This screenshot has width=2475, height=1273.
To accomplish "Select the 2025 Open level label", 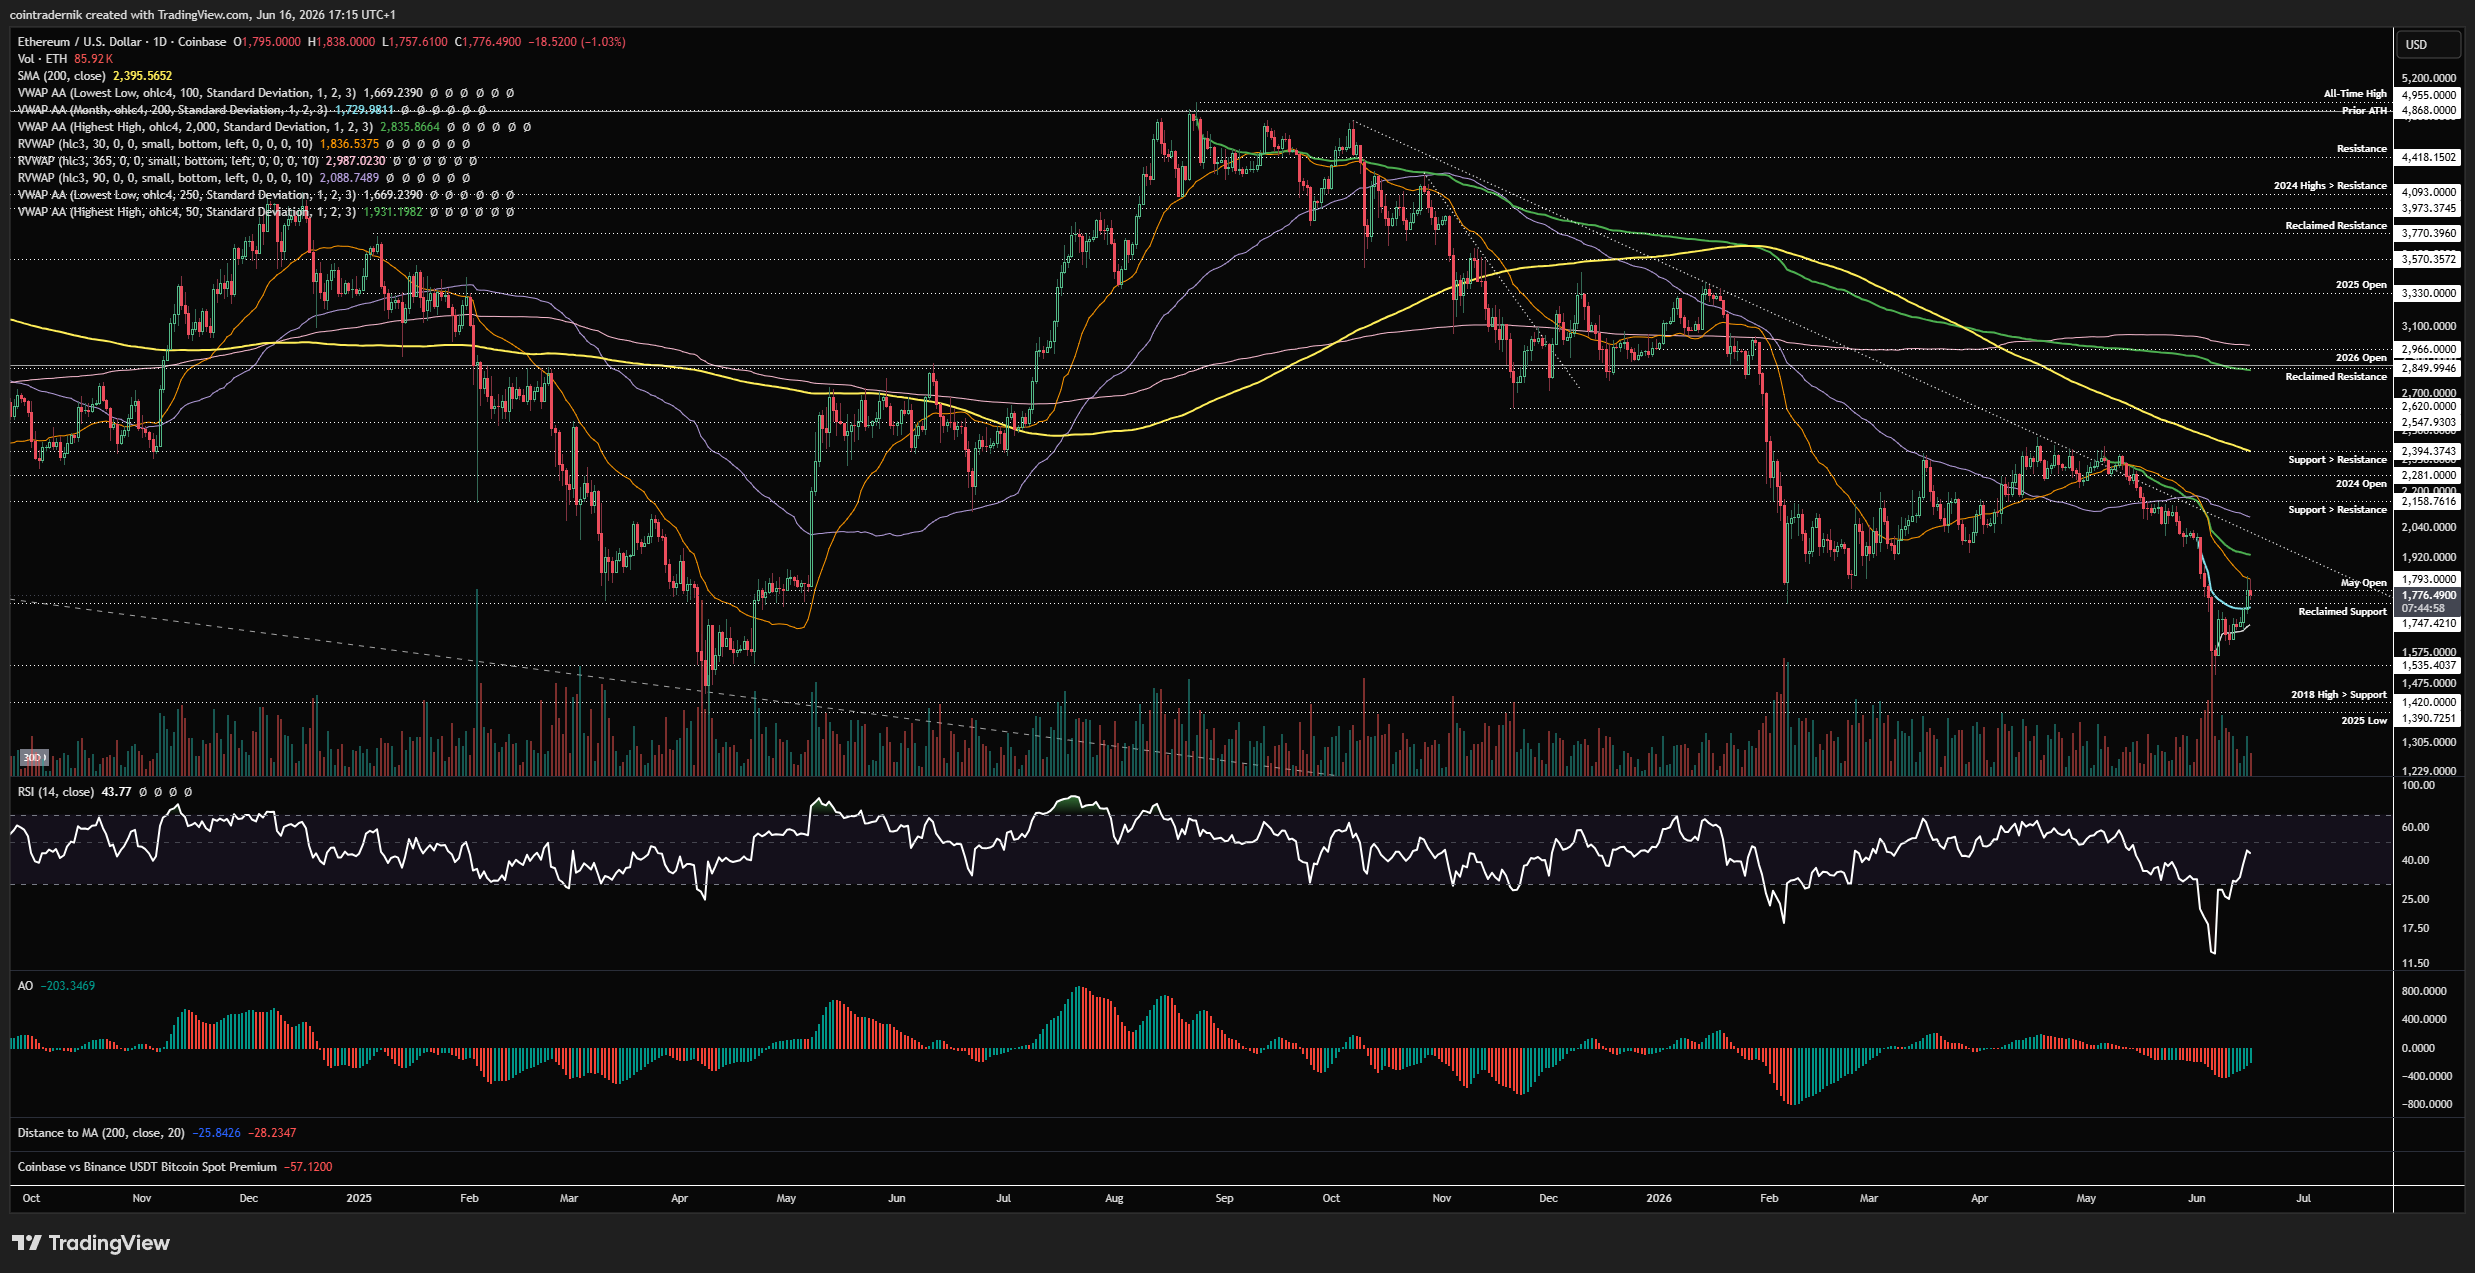I will 2361,285.
